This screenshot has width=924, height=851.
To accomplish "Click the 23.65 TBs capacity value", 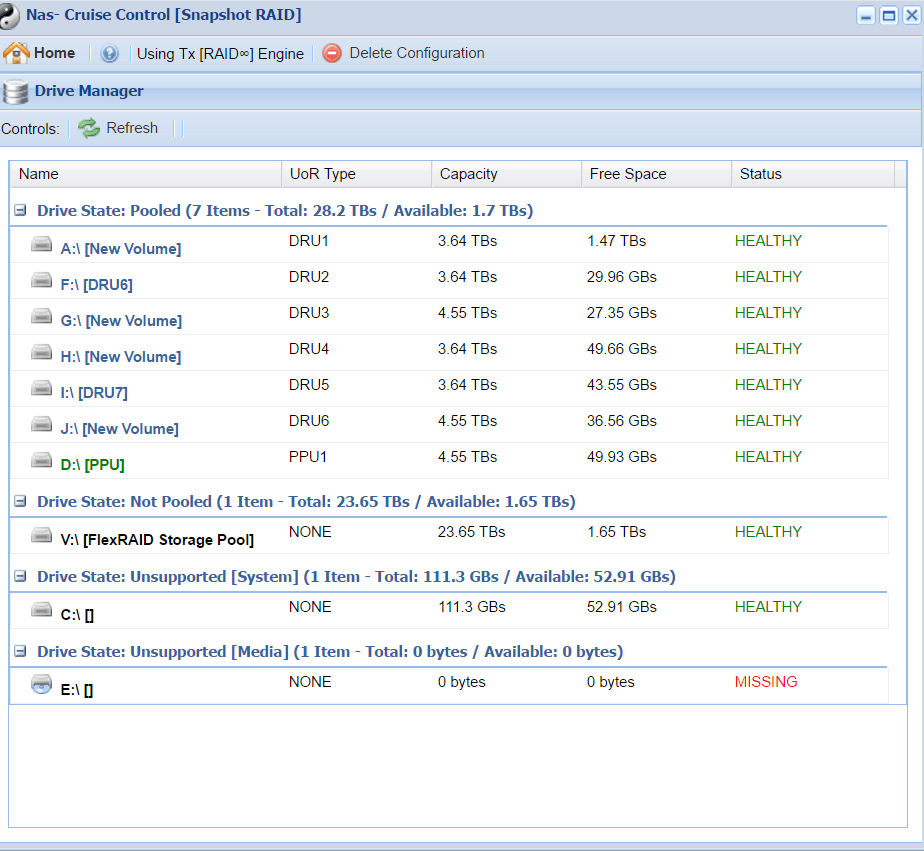I will [x=471, y=532].
